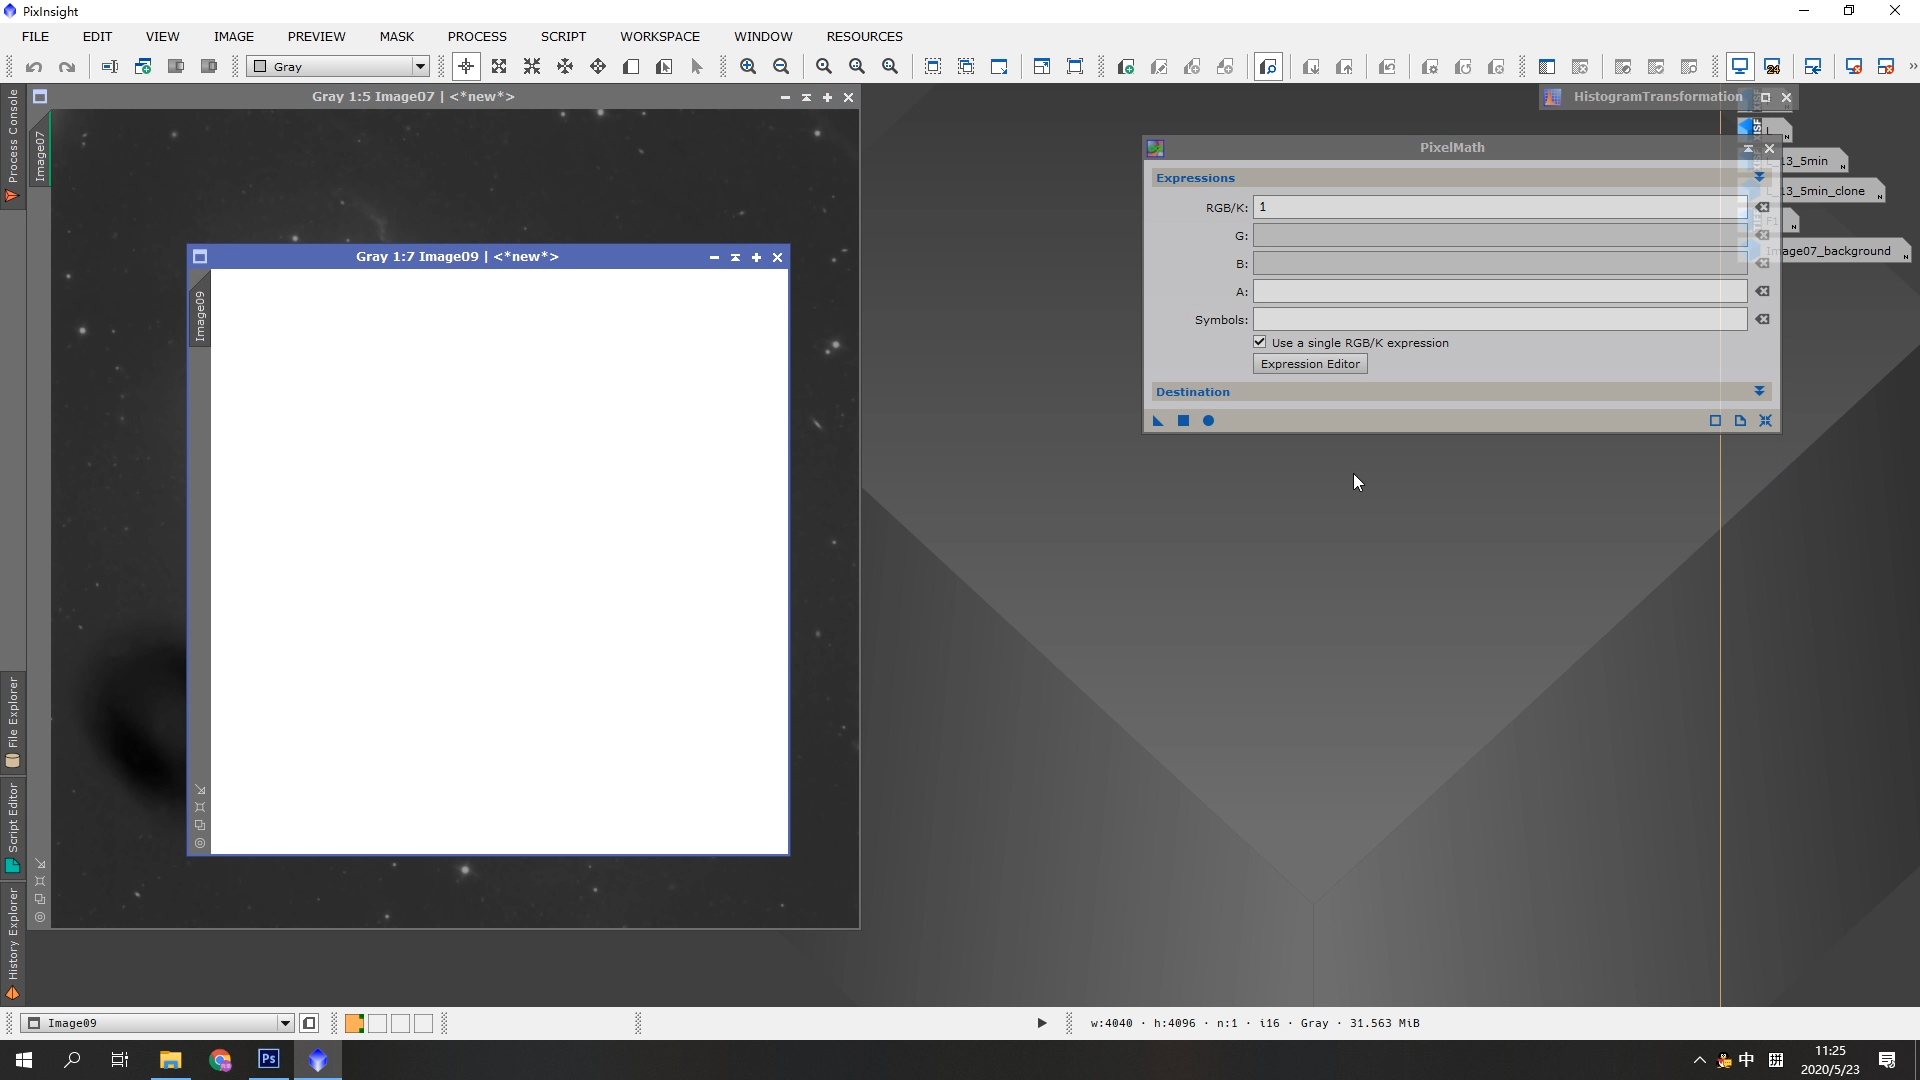Viewport: 1920px width, 1080px height.
Task: Click the pointer arrow mode icon
Action: tap(697, 67)
